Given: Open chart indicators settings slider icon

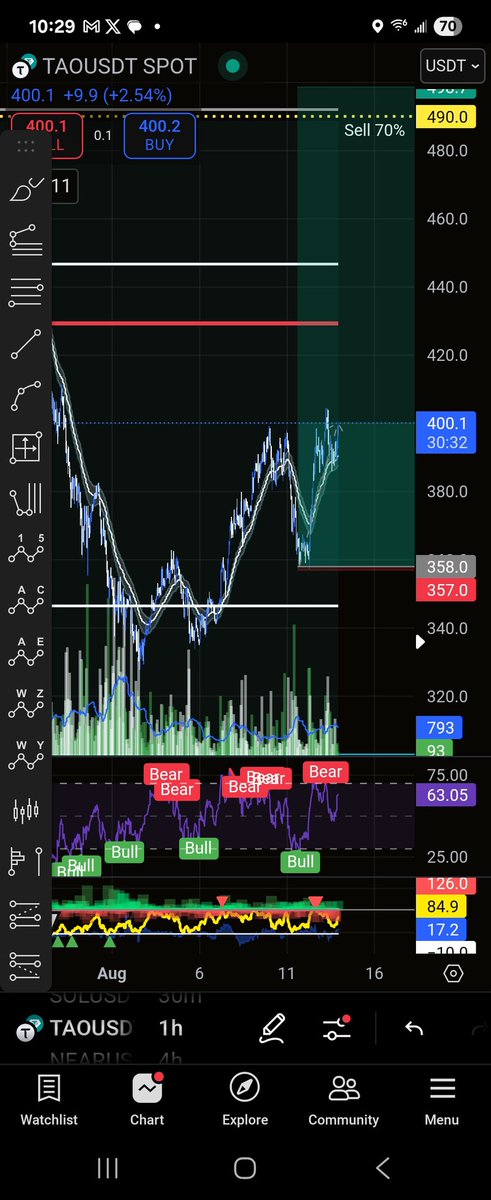Looking at the screenshot, I should click(336, 1028).
